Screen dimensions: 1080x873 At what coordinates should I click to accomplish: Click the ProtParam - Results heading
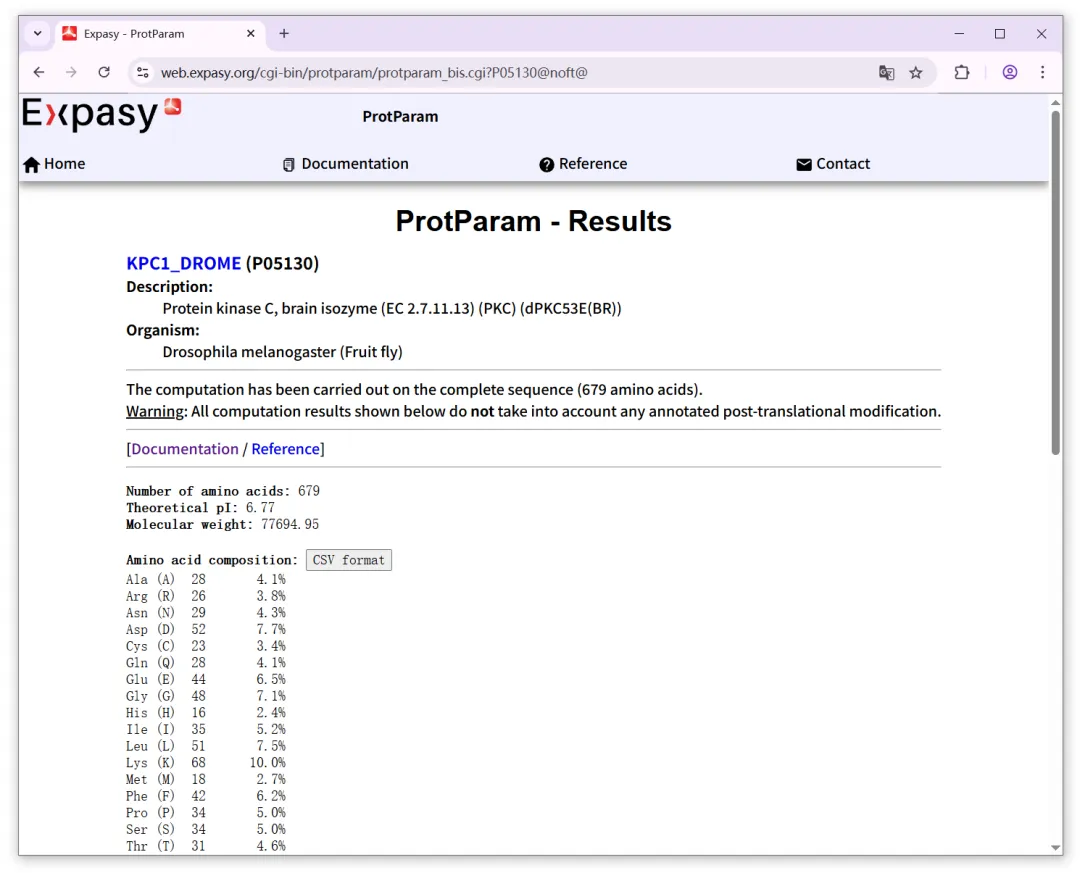533,221
